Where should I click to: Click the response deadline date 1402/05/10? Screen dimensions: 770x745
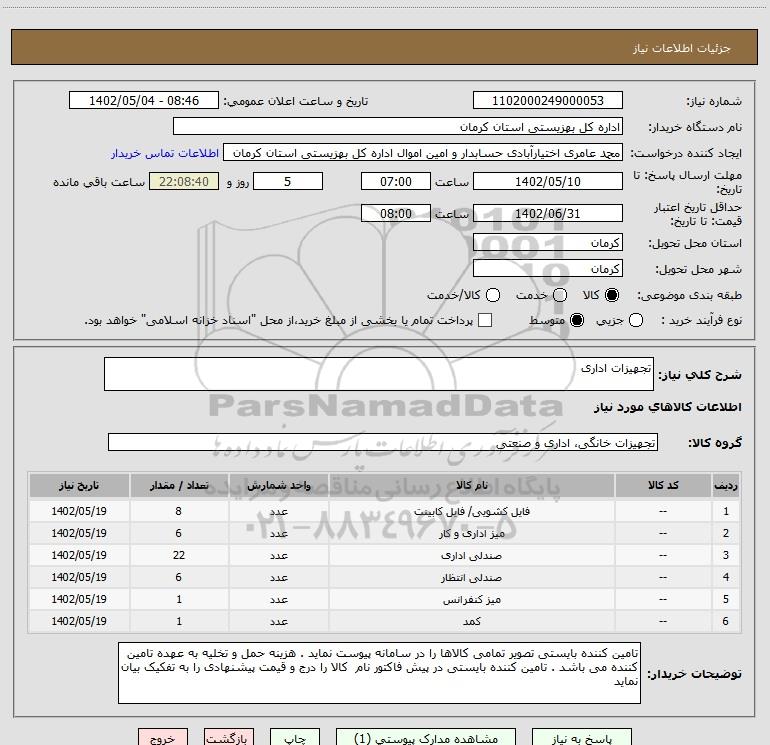[548, 181]
